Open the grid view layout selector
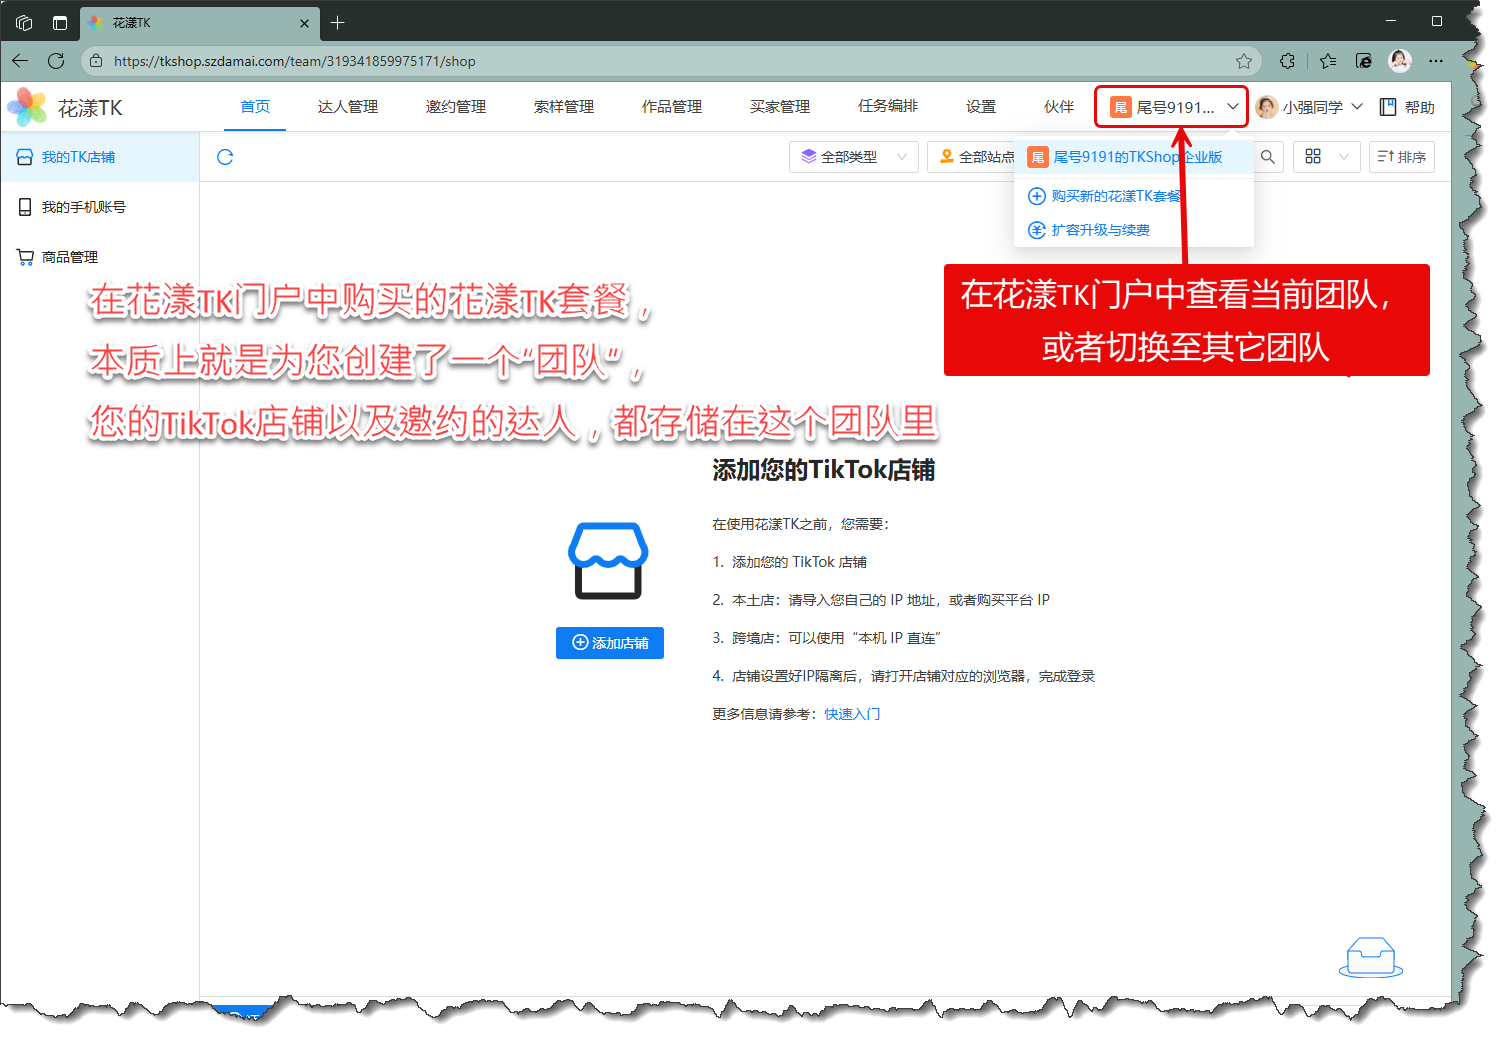The height and width of the screenshot is (1041, 1506). (x=1326, y=157)
